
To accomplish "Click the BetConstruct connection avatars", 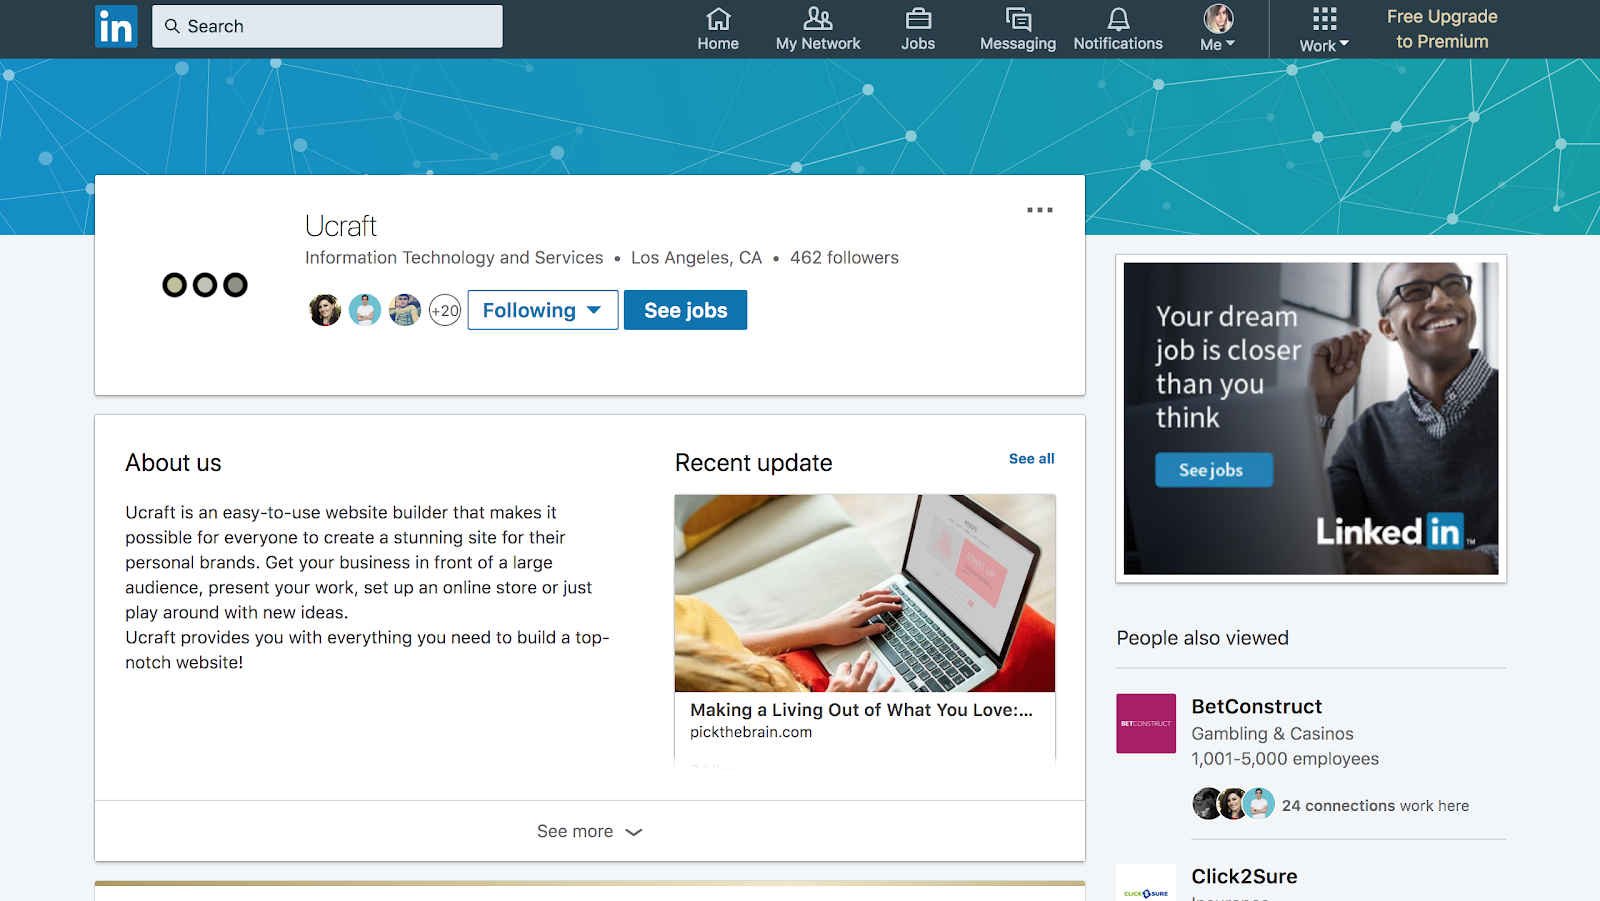I will [1233, 803].
